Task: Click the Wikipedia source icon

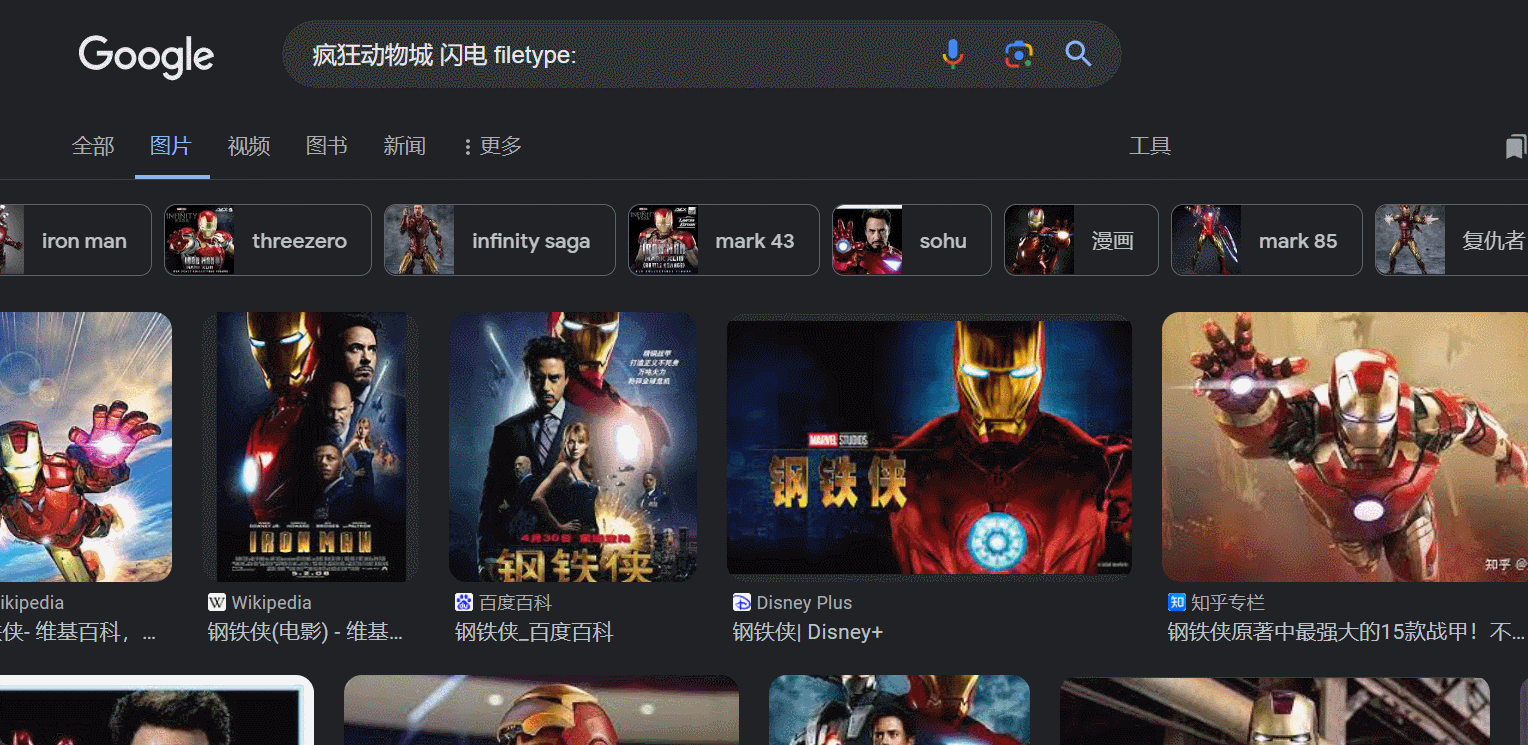Action: click(217, 602)
